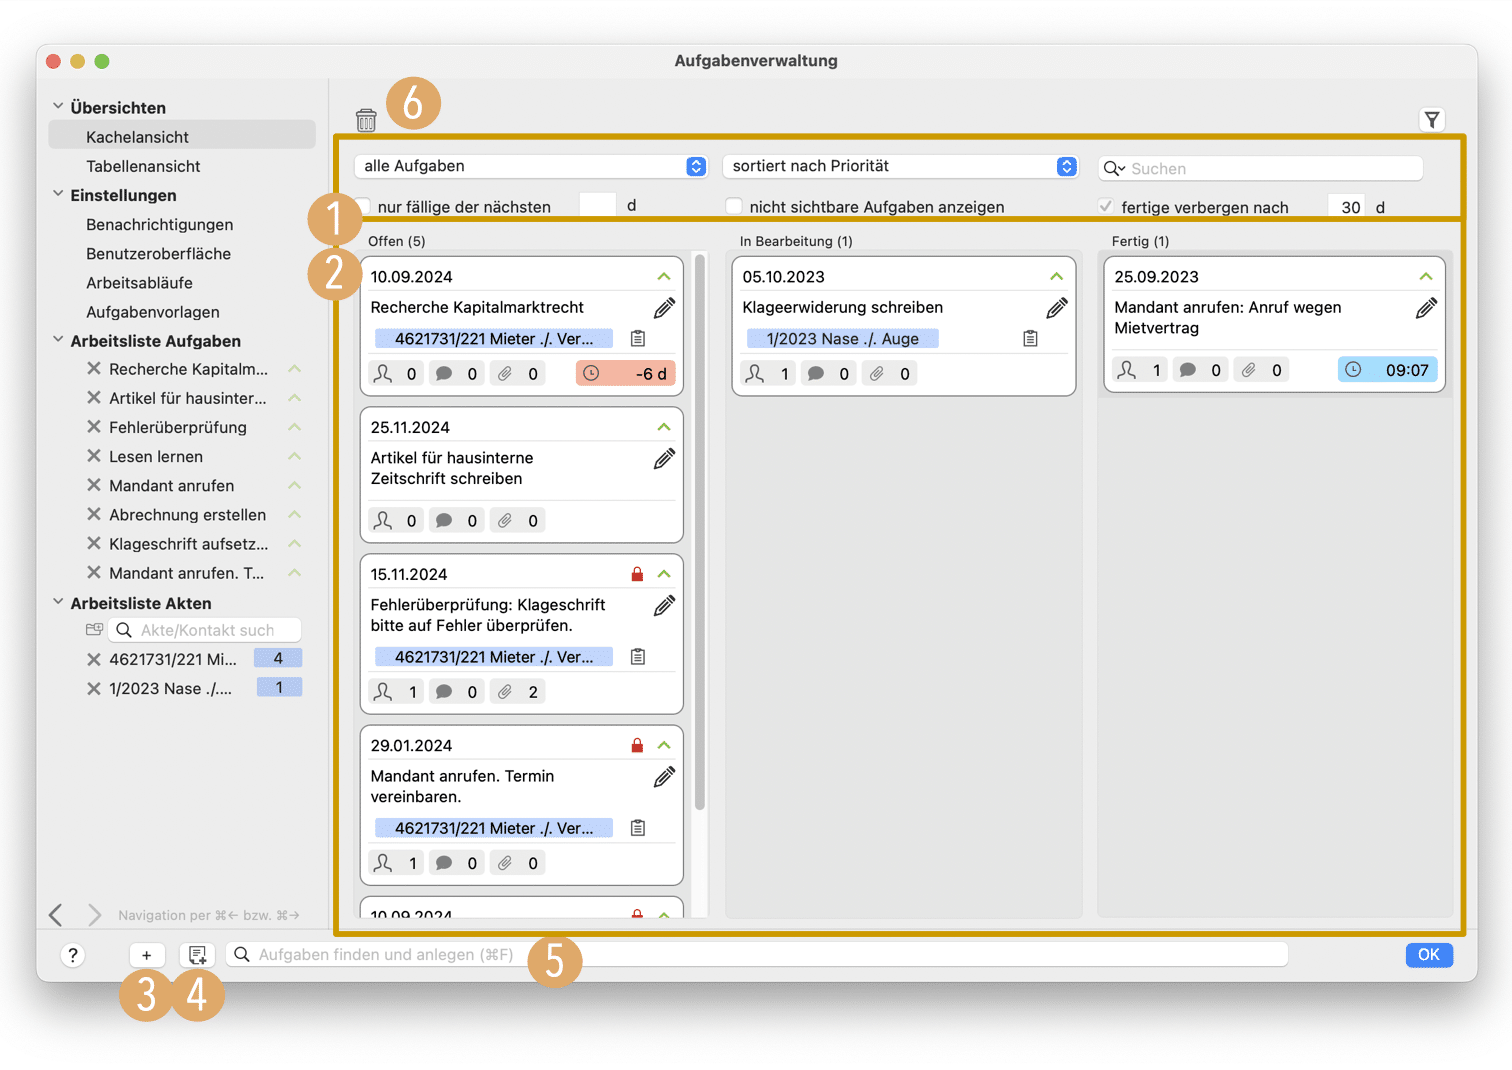Open clipboard icon on Fehlerüberprüfung card
Screen dimensions: 1512x1070
click(638, 657)
